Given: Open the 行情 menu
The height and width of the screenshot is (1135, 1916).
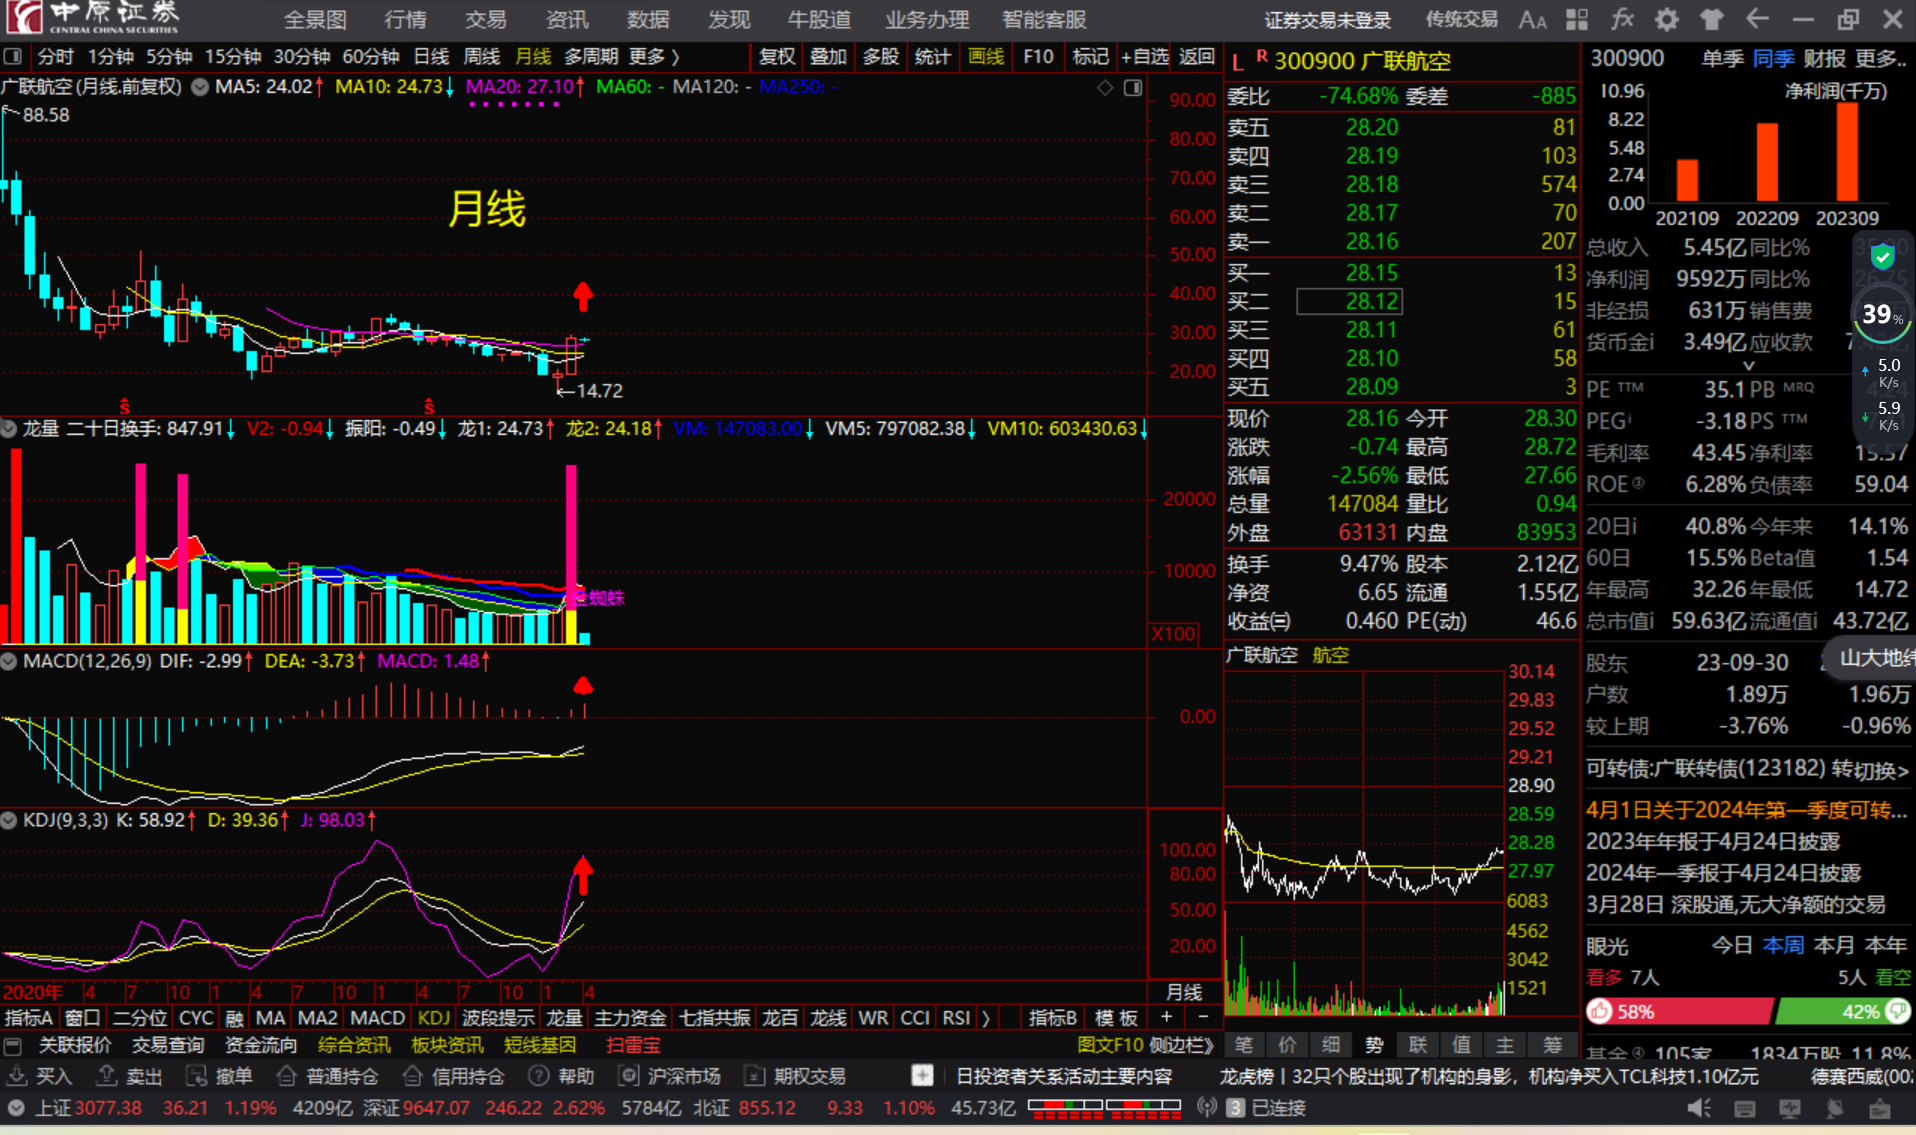Looking at the screenshot, I should (x=406, y=20).
